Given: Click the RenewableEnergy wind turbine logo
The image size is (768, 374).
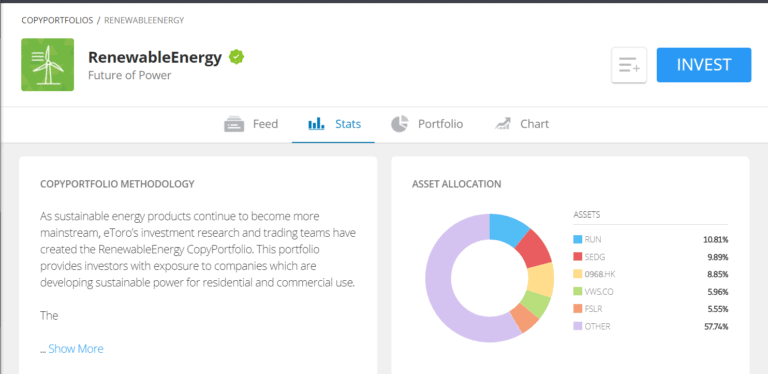Looking at the screenshot, I should click(48, 65).
